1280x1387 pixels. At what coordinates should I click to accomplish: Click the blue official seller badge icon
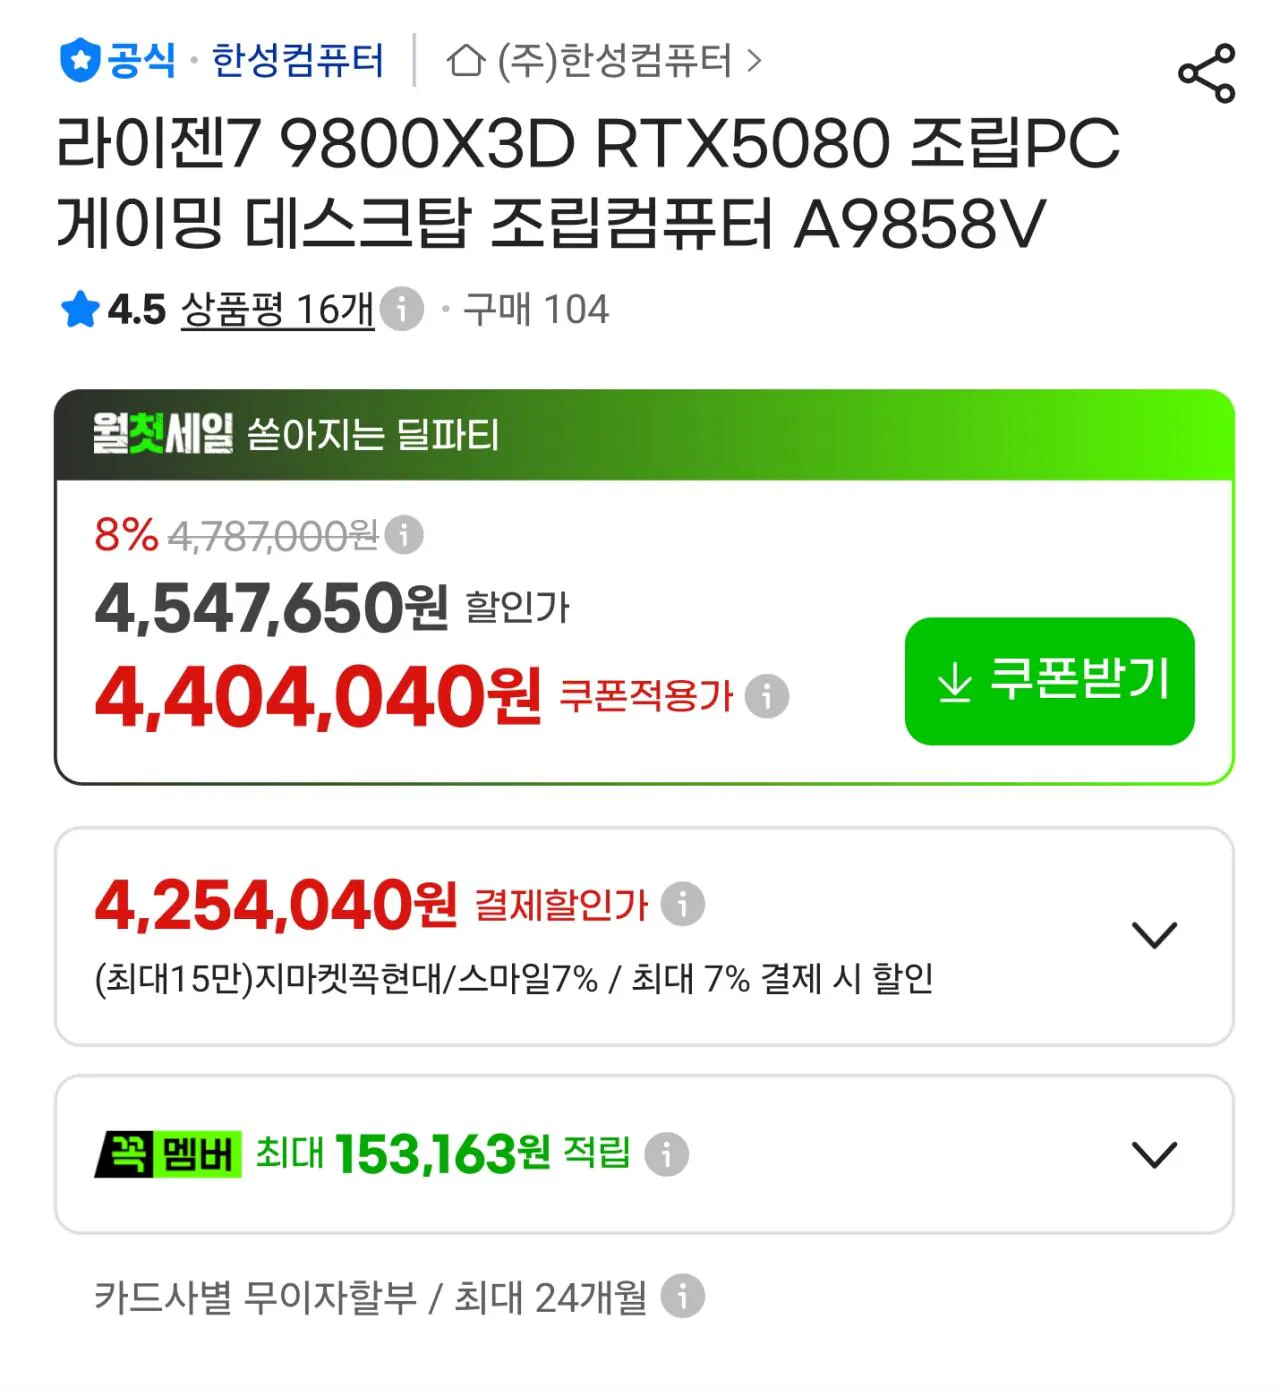pyautogui.click(x=80, y=60)
